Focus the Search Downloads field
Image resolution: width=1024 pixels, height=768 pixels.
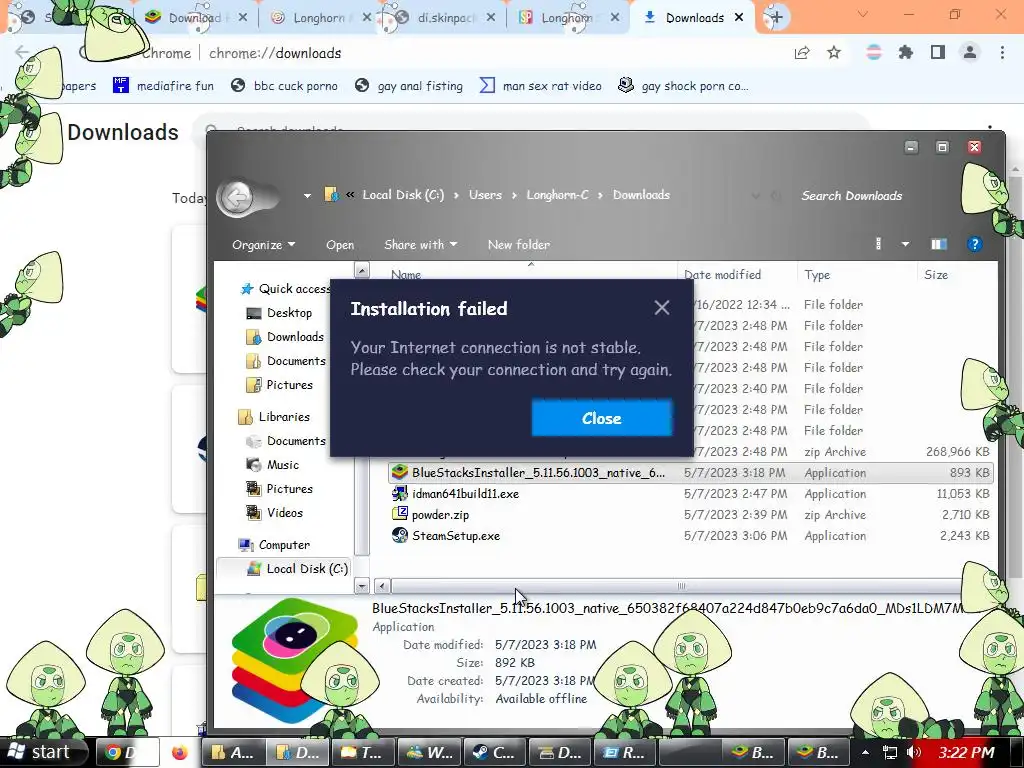[852, 196]
